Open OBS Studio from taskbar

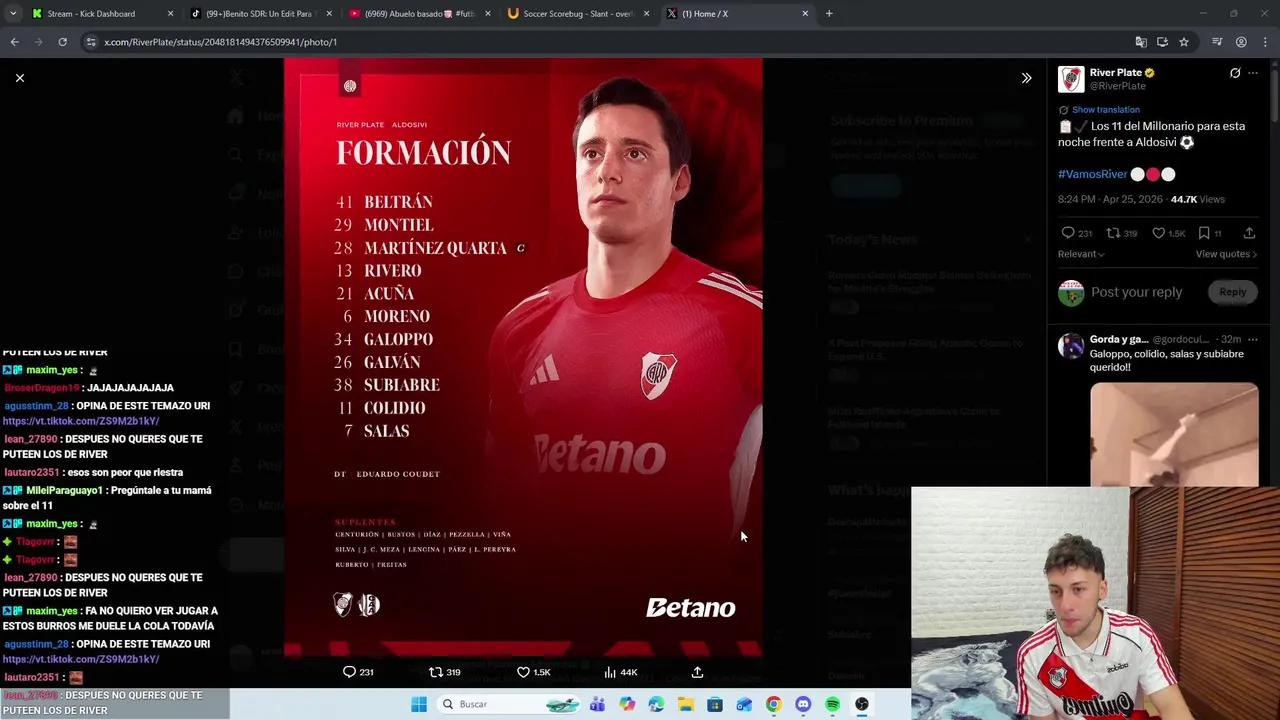pos(862,704)
